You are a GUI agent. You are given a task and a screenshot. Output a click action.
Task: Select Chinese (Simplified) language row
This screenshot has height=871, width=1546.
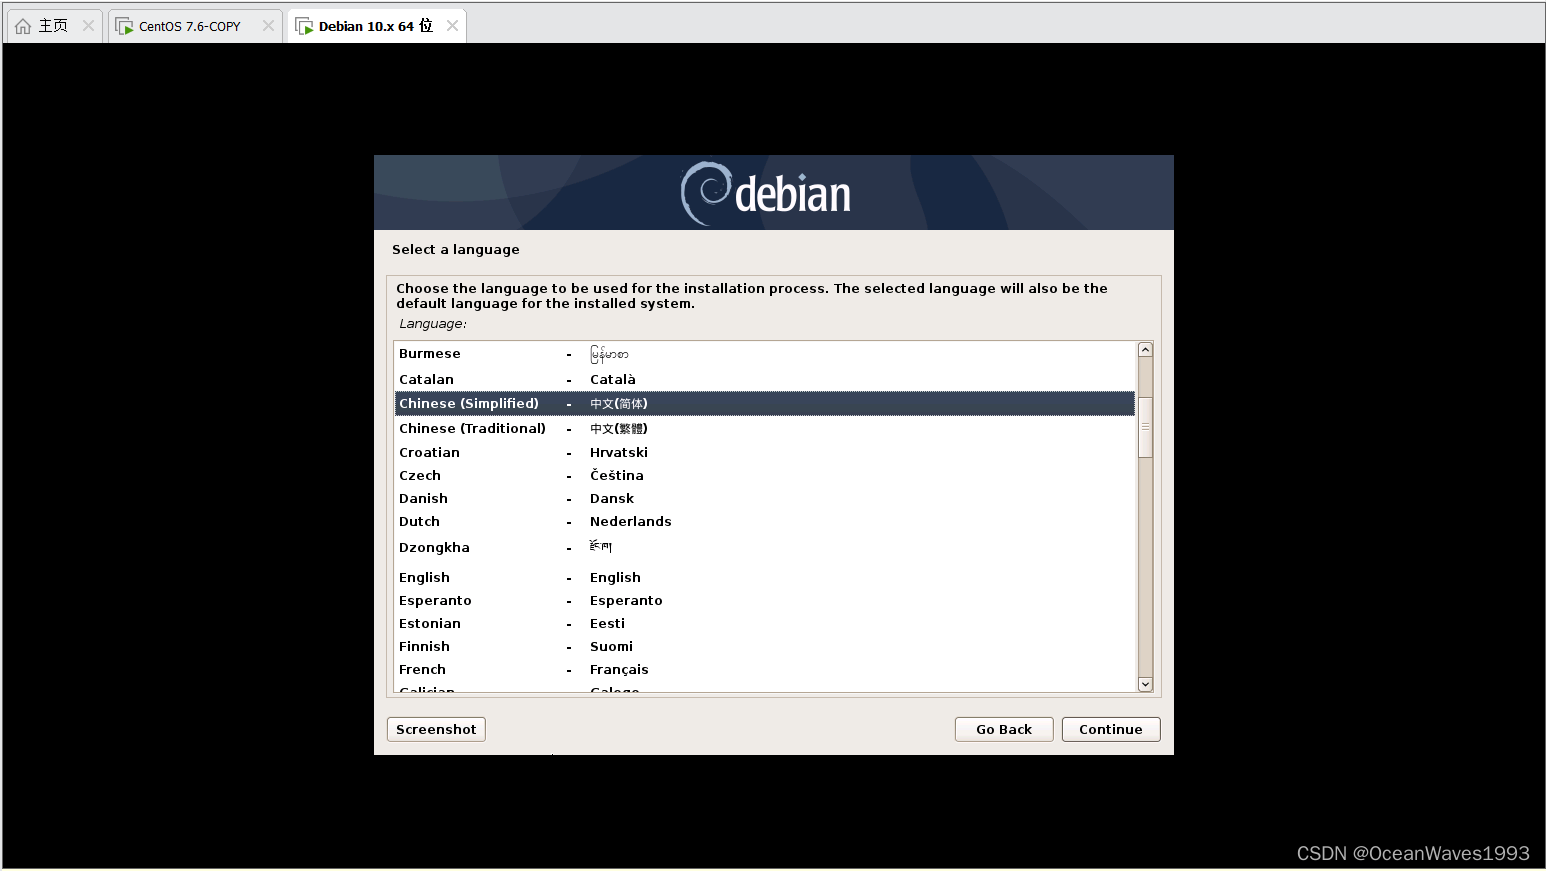tap(765, 404)
